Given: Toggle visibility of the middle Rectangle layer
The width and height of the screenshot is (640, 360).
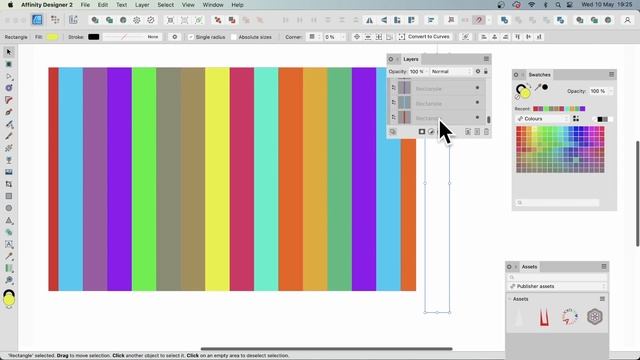Looking at the screenshot, I should coord(477,102).
